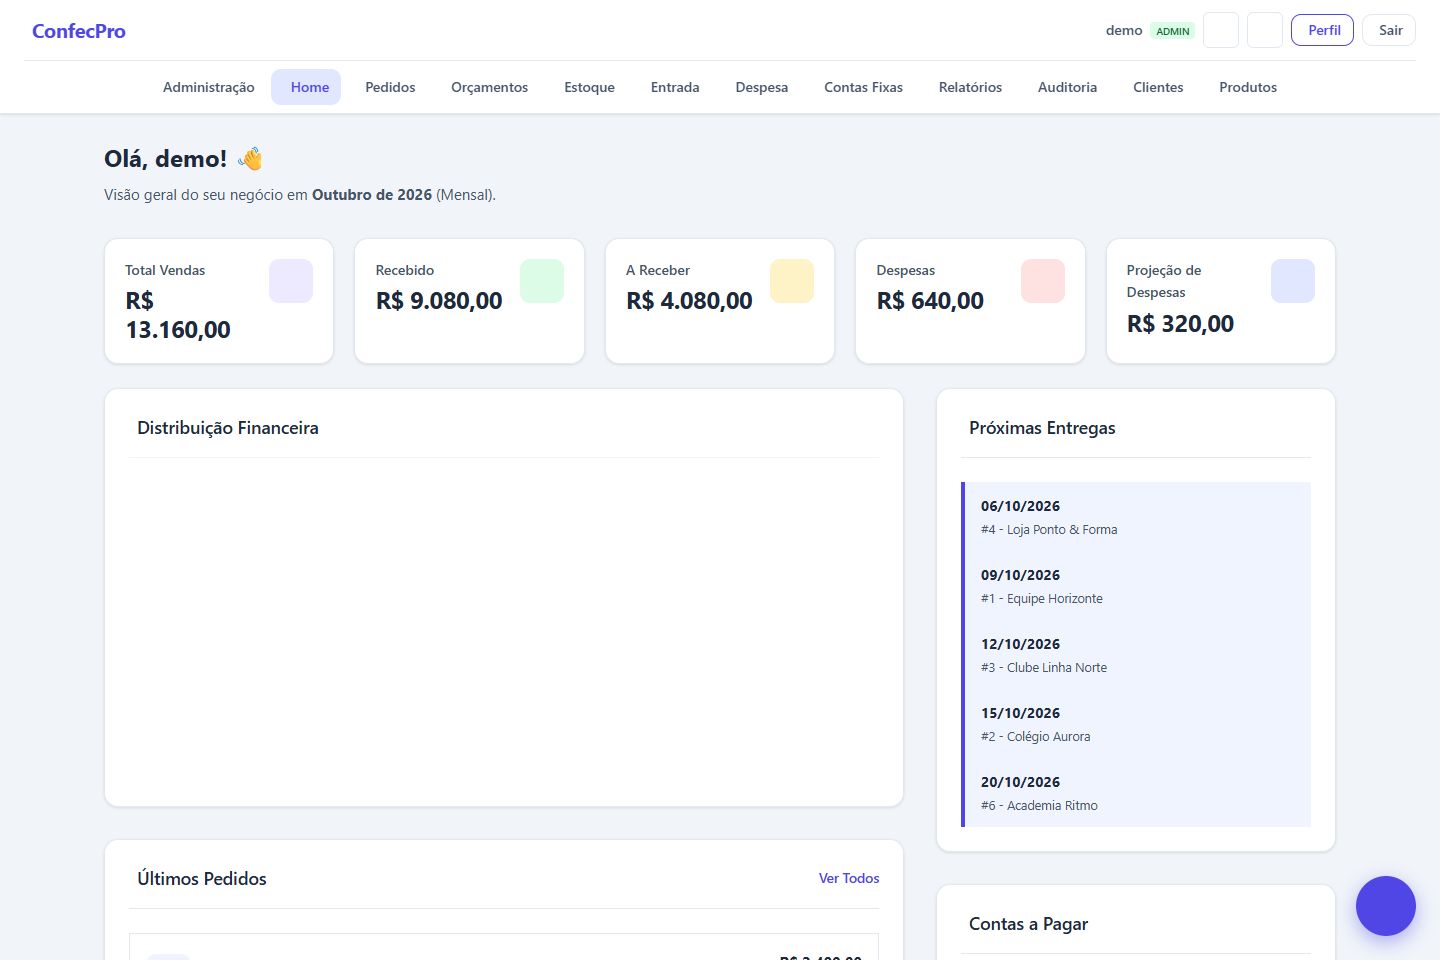Switch to the Estoque page

(x=590, y=87)
